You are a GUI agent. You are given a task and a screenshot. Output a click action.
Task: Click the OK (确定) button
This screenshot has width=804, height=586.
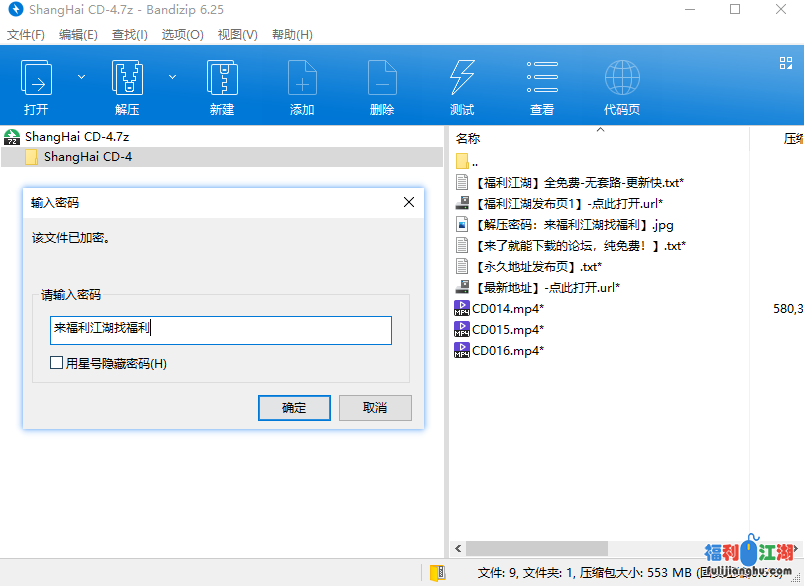294,408
